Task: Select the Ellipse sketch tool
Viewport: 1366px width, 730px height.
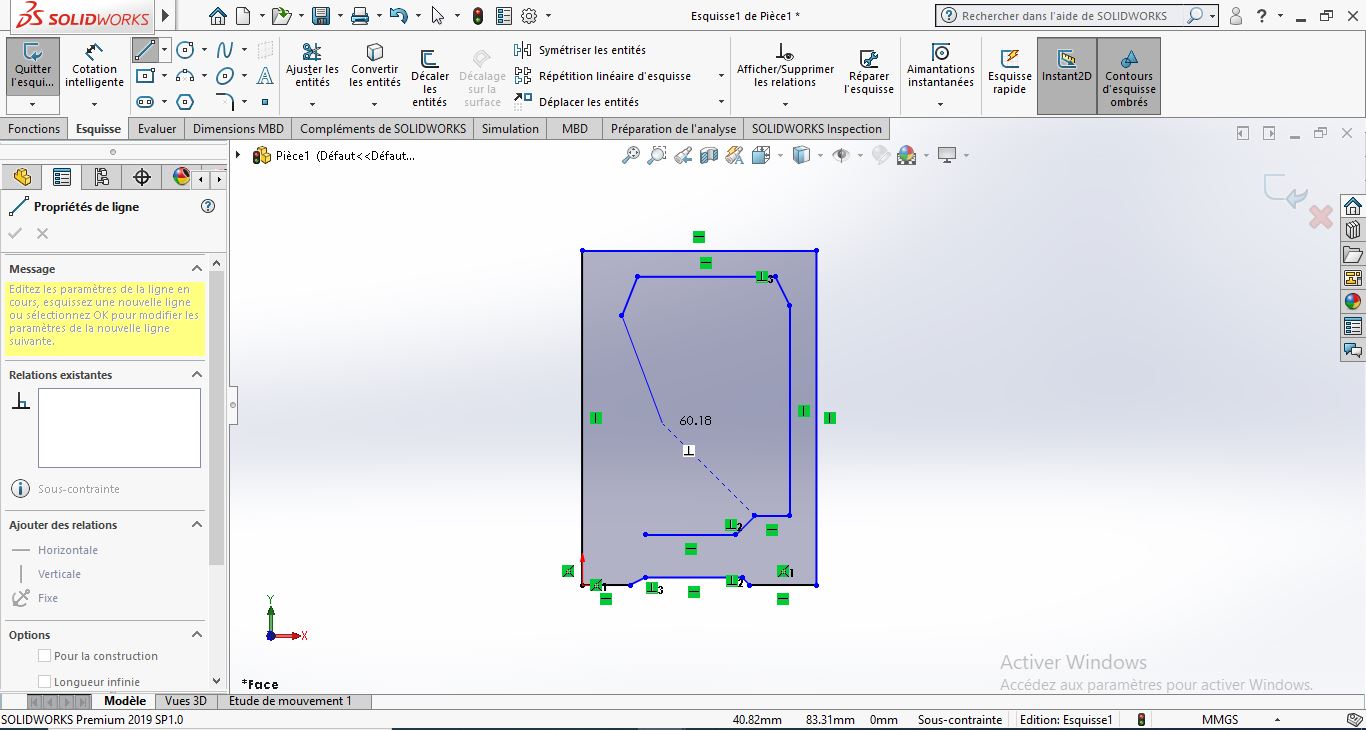Action: [x=225, y=76]
